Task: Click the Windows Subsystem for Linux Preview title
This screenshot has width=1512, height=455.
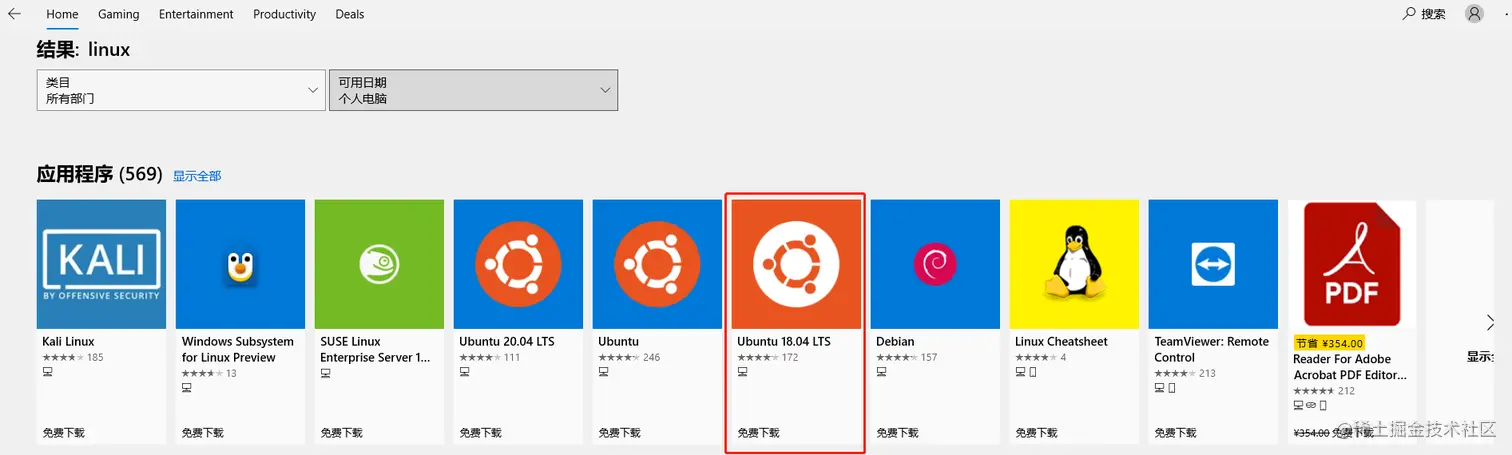Action: [x=238, y=349]
